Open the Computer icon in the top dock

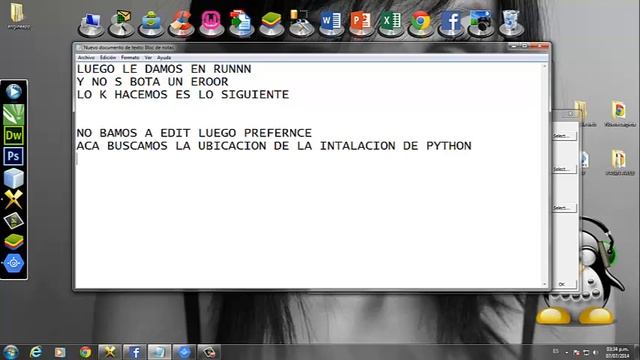pos(91,23)
